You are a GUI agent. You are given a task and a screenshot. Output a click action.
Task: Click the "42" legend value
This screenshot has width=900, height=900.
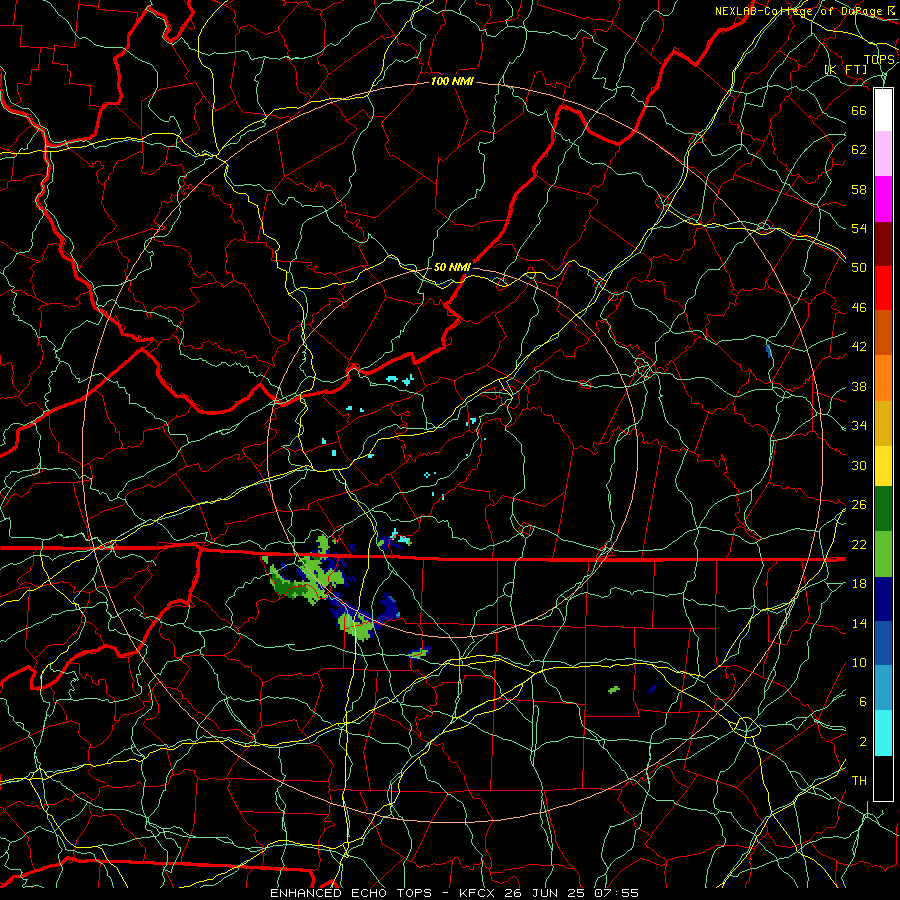click(859, 347)
